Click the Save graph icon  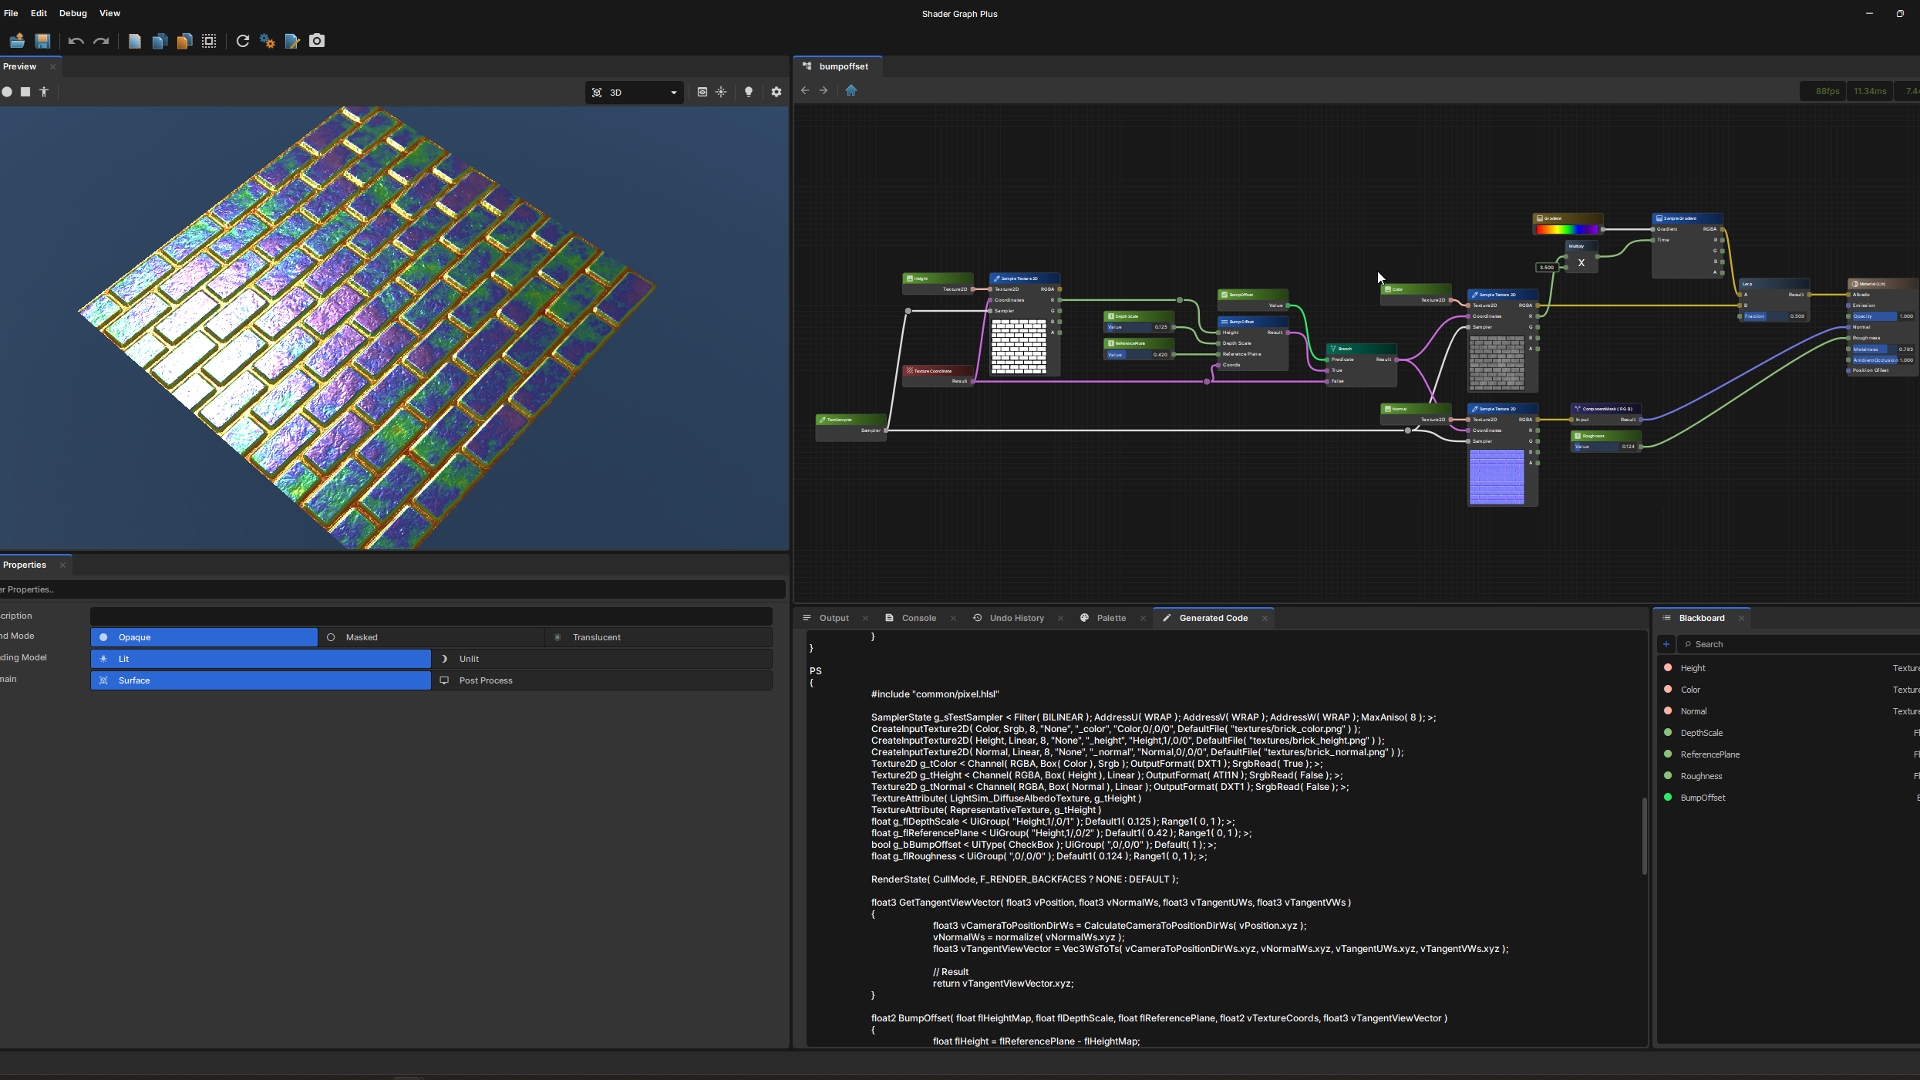(x=42, y=41)
